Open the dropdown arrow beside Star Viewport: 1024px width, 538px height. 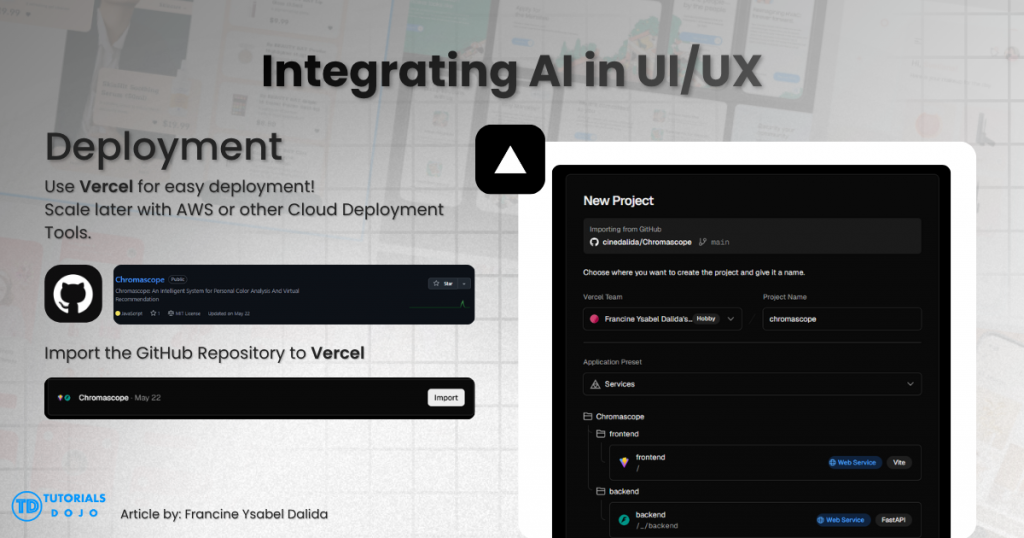tap(464, 283)
